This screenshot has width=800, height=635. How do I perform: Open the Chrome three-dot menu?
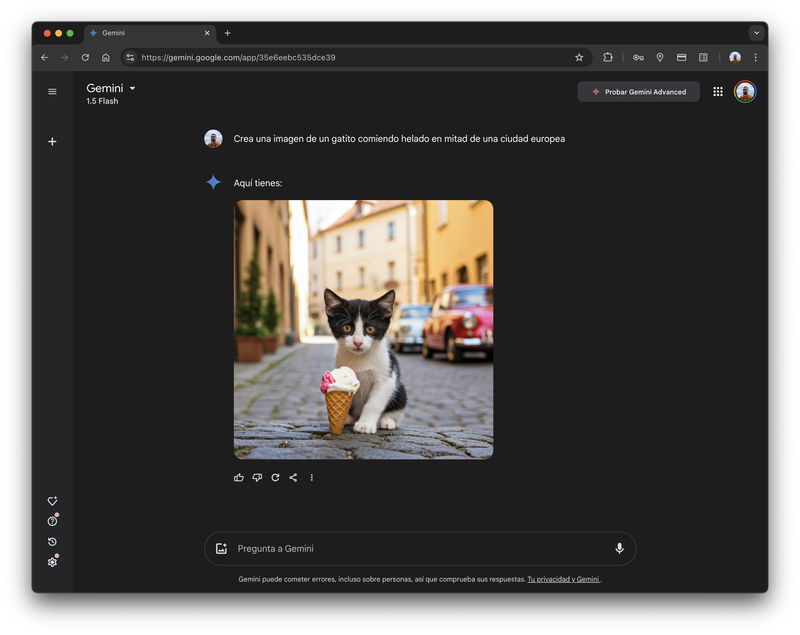click(755, 58)
